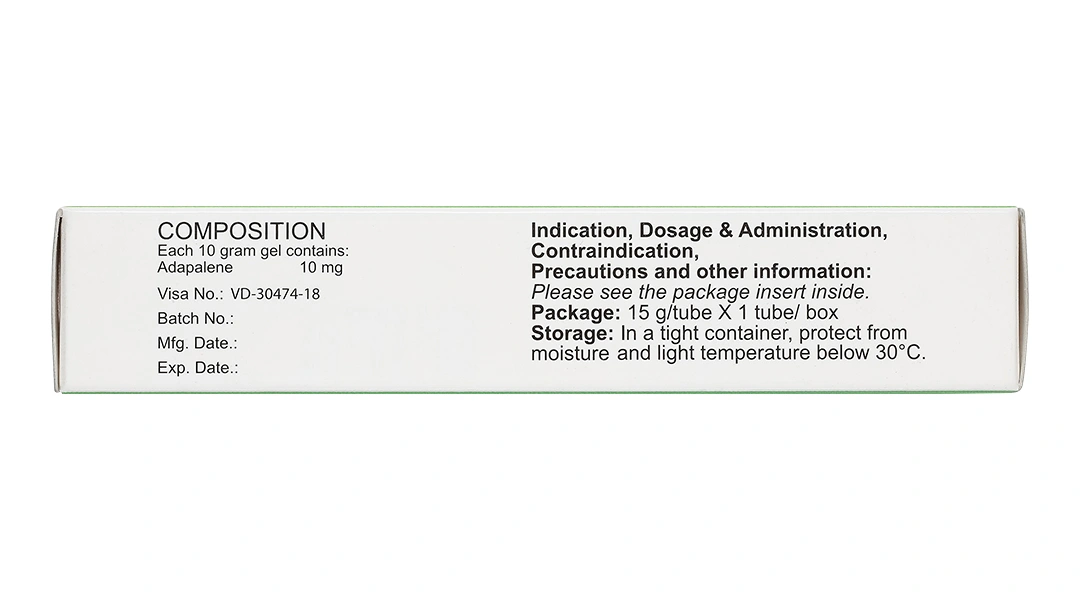The image size is (1080, 600).
Task: Click the 'Batch No.:' label
Action: click(x=196, y=318)
